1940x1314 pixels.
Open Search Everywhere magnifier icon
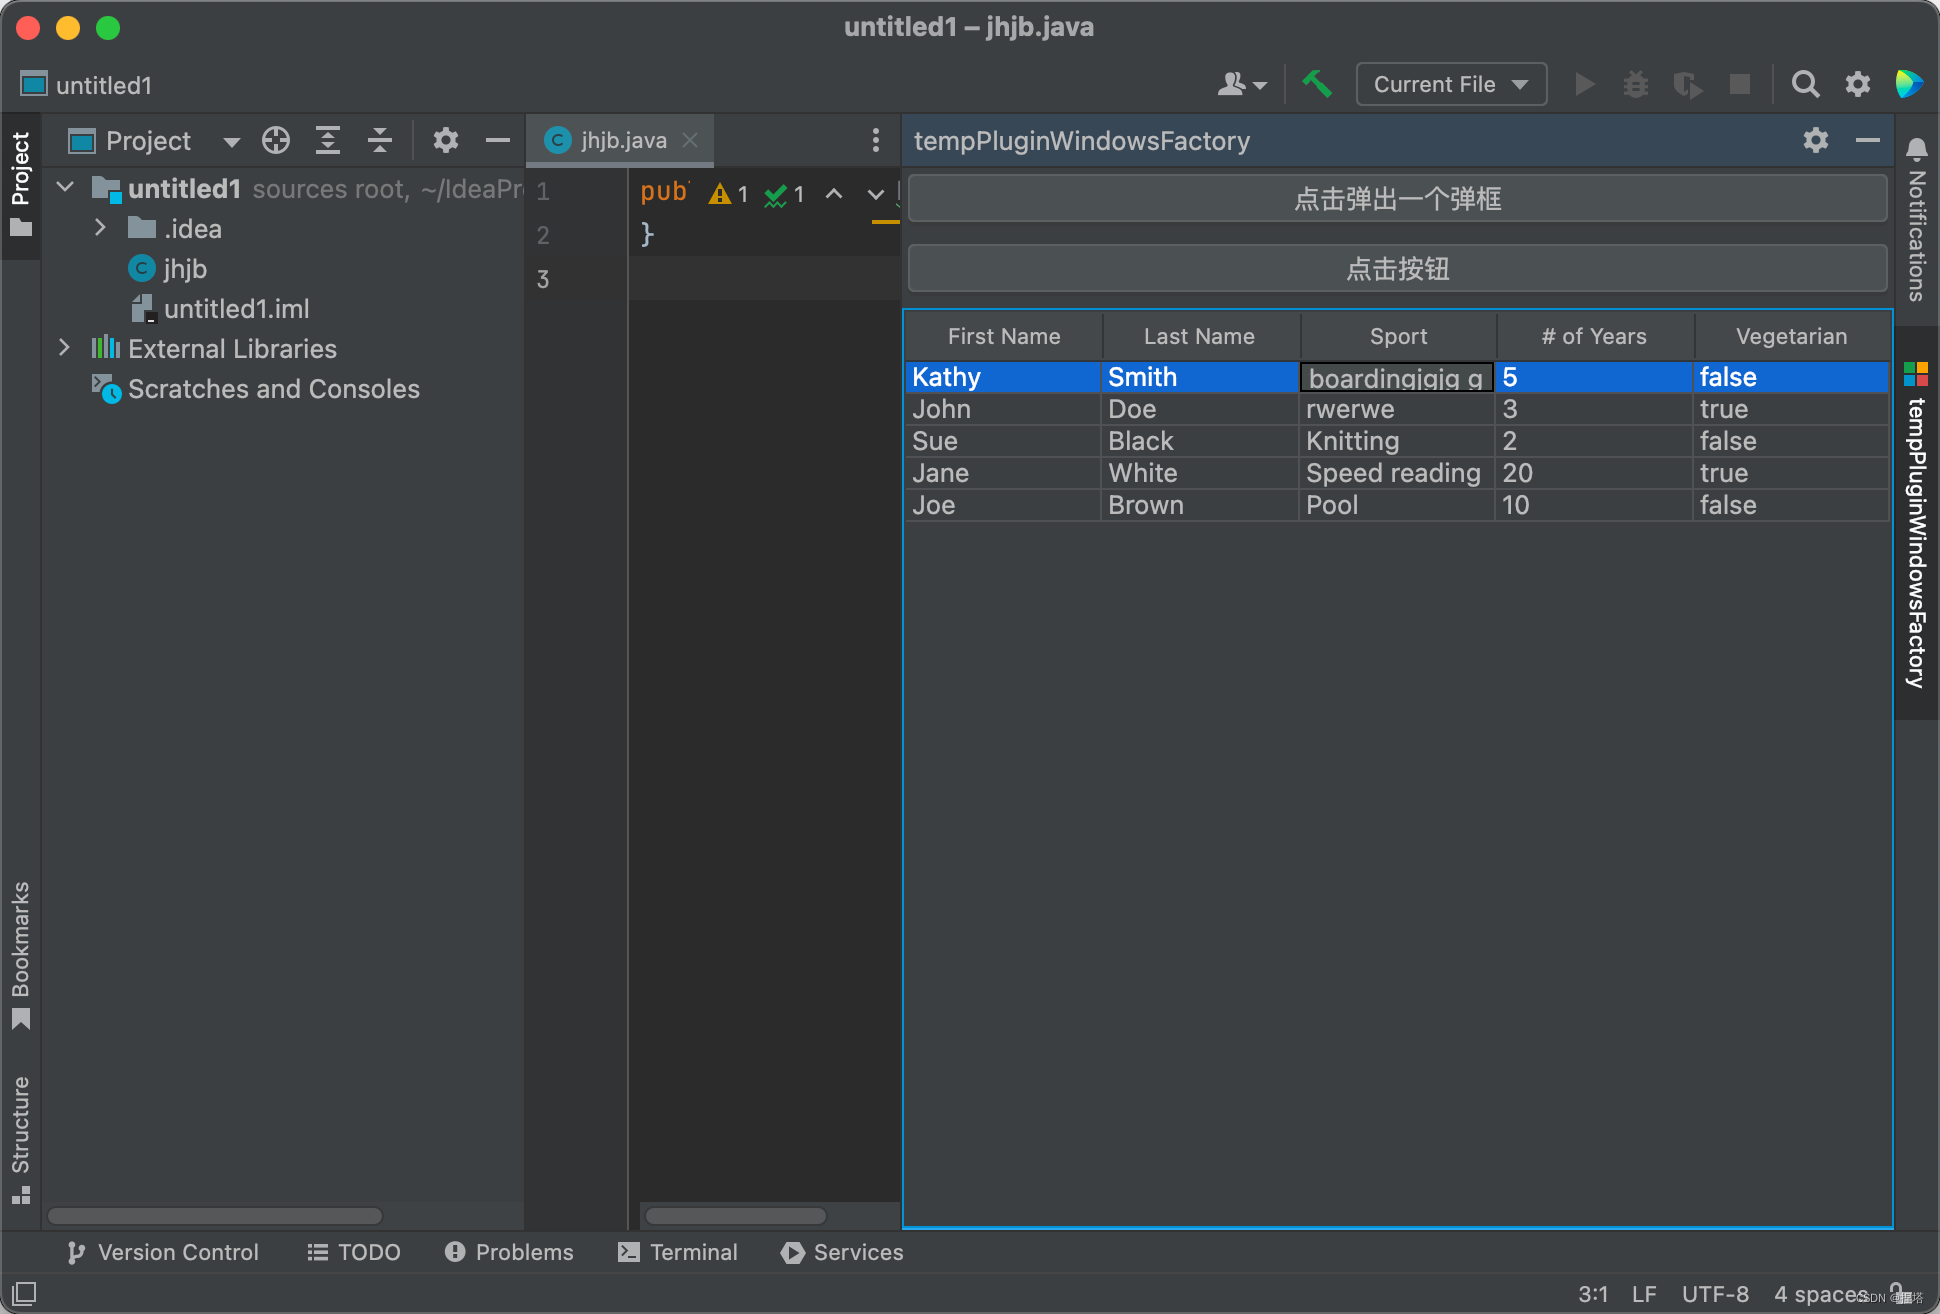pyautogui.click(x=1805, y=84)
